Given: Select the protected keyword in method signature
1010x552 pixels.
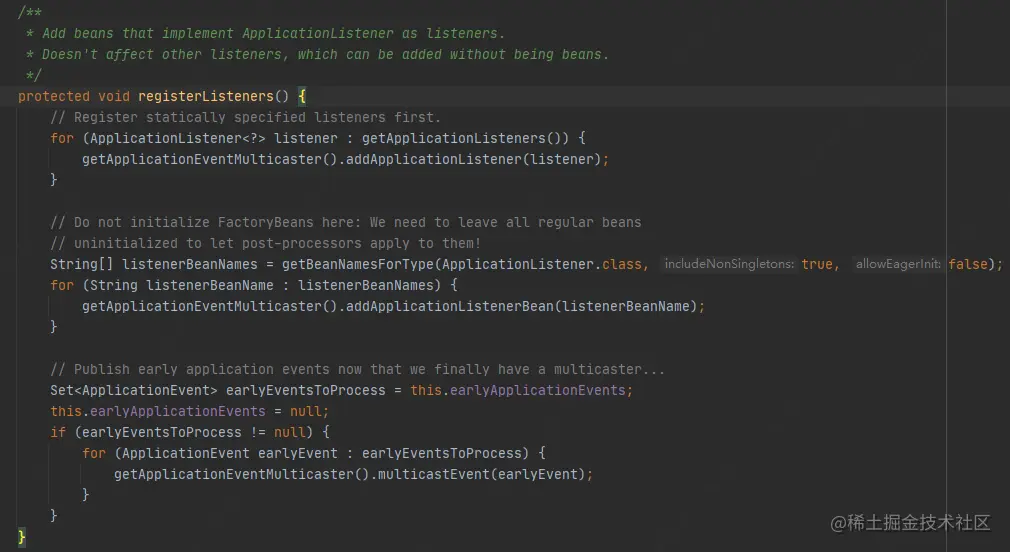Looking at the screenshot, I should (53, 96).
